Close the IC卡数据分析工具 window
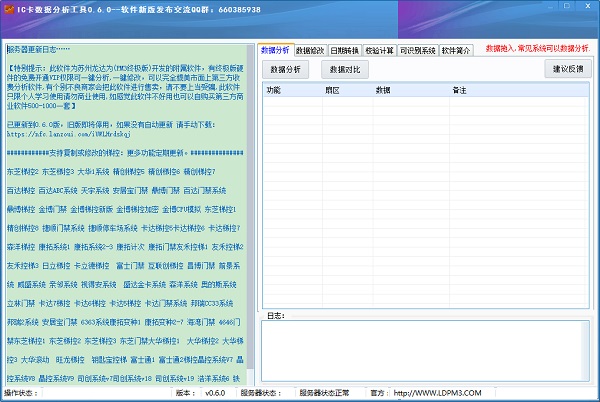This screenshot has height=402, width=600. click(588, 6)
